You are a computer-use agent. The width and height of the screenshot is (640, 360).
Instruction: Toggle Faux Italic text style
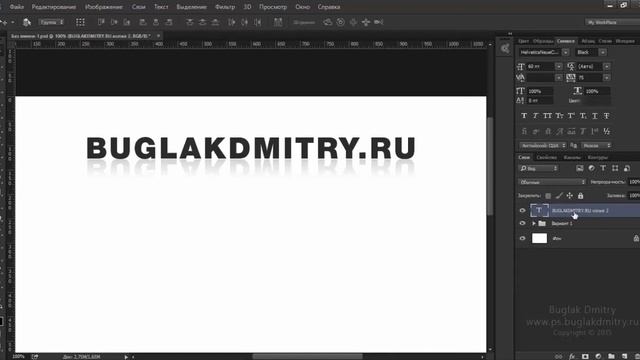pyautogui.click(x=536, y=116)
